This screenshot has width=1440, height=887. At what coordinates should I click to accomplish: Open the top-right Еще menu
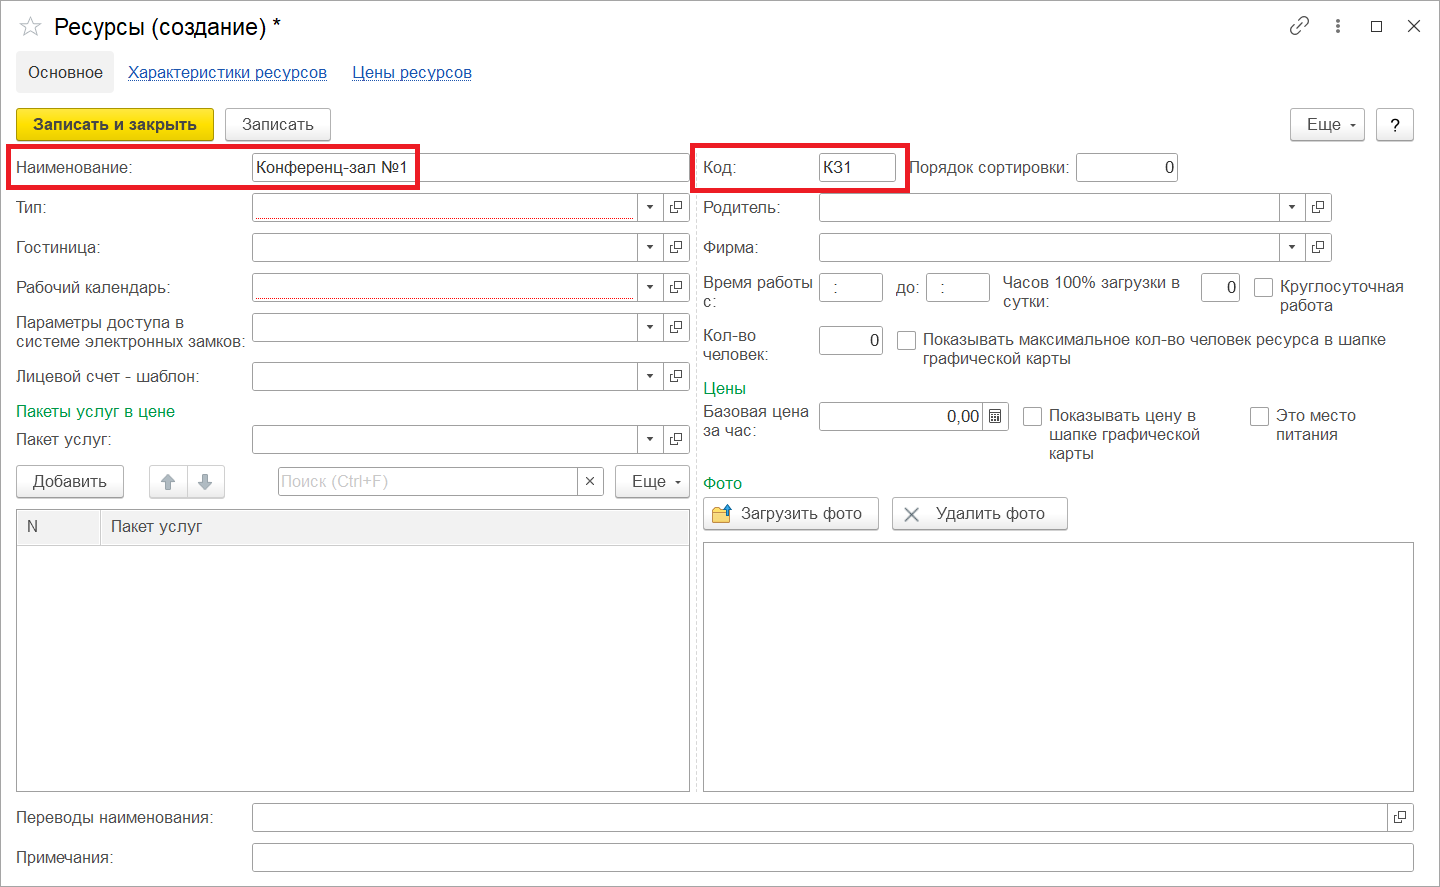(1327, 124)
